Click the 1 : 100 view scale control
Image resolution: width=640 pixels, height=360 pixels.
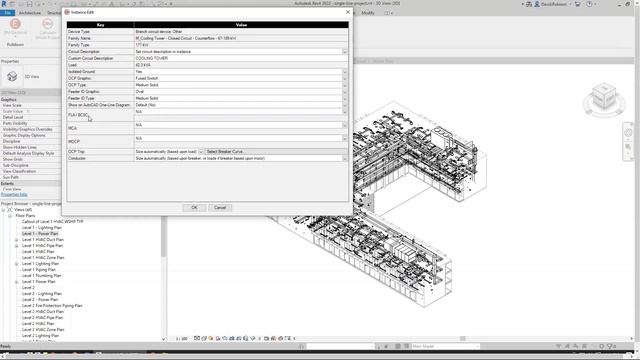(182, 339)
